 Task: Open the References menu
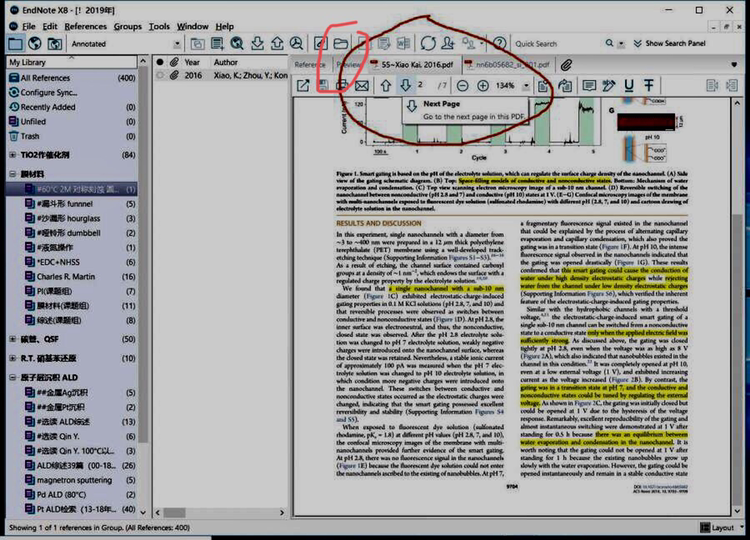click(85, 26)
